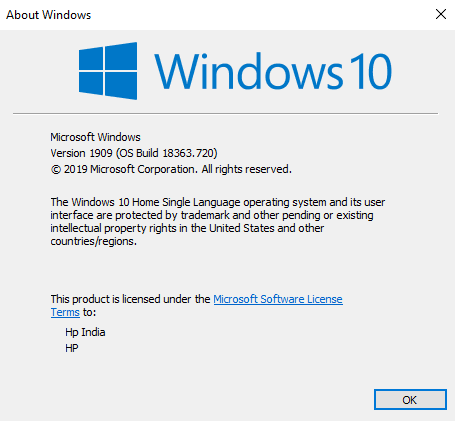The image size is (455, 421).
Task: Close the About Windows dialog
Action: coord(441,14)
